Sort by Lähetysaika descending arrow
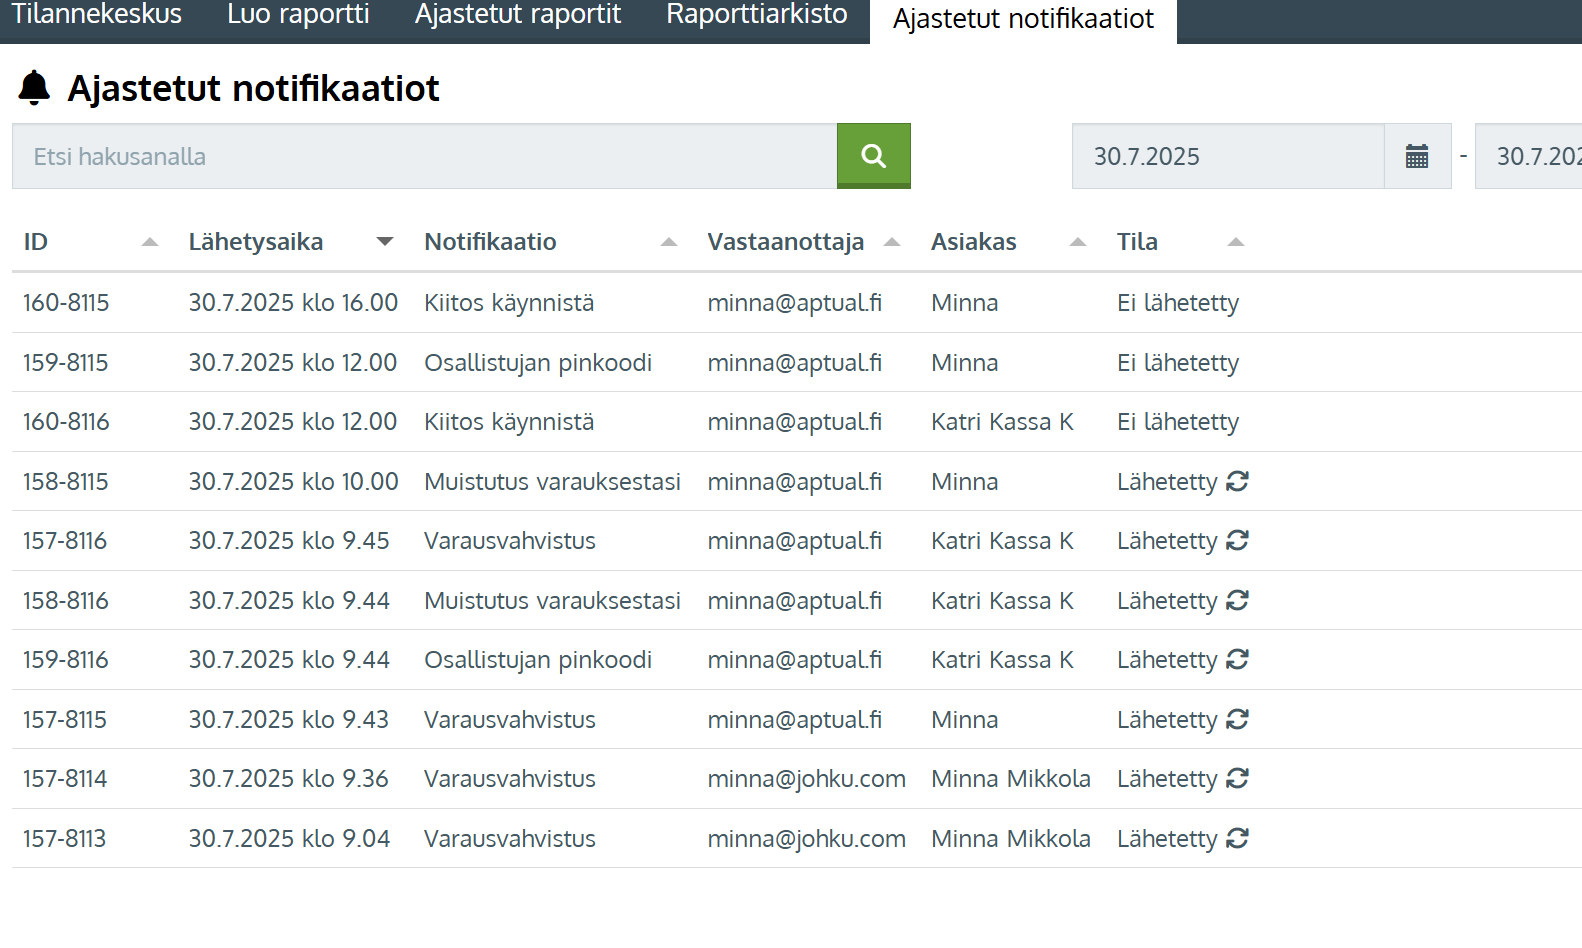 pos(385,242)
